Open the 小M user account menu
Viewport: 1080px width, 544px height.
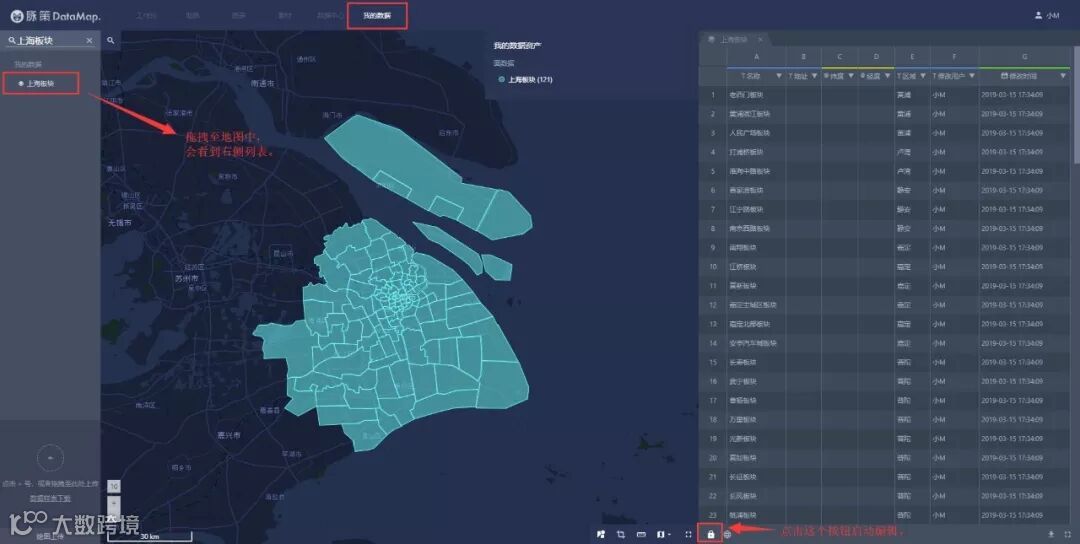coord(1047,15)
